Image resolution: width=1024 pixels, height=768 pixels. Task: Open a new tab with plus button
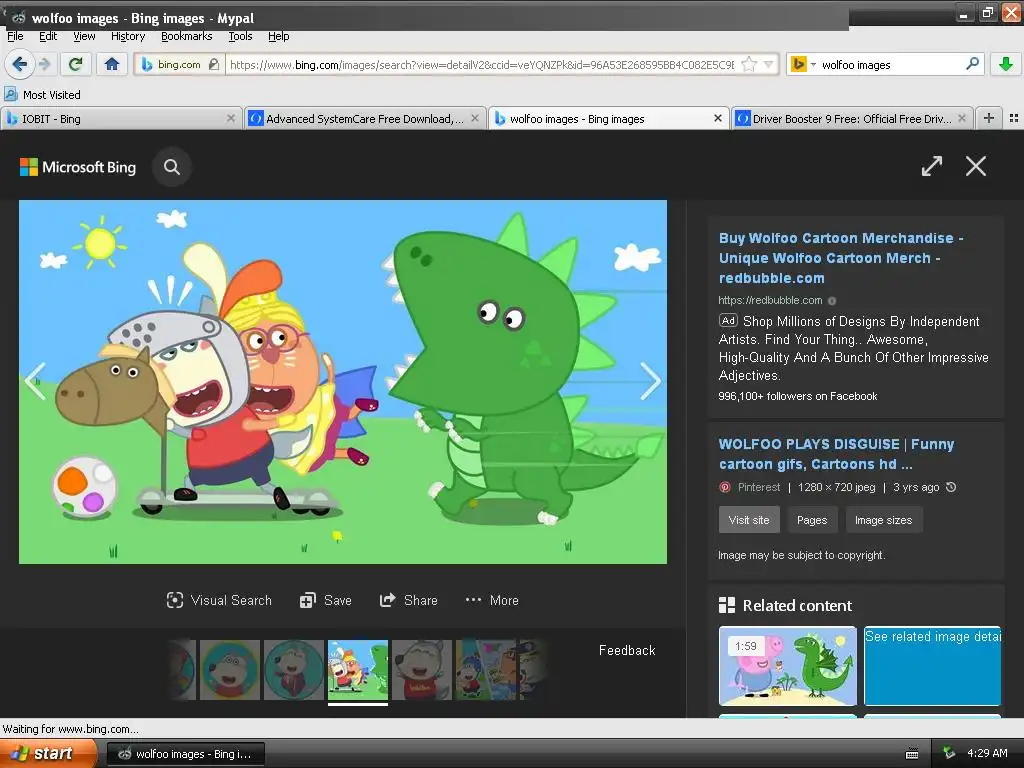coord(989,118)
